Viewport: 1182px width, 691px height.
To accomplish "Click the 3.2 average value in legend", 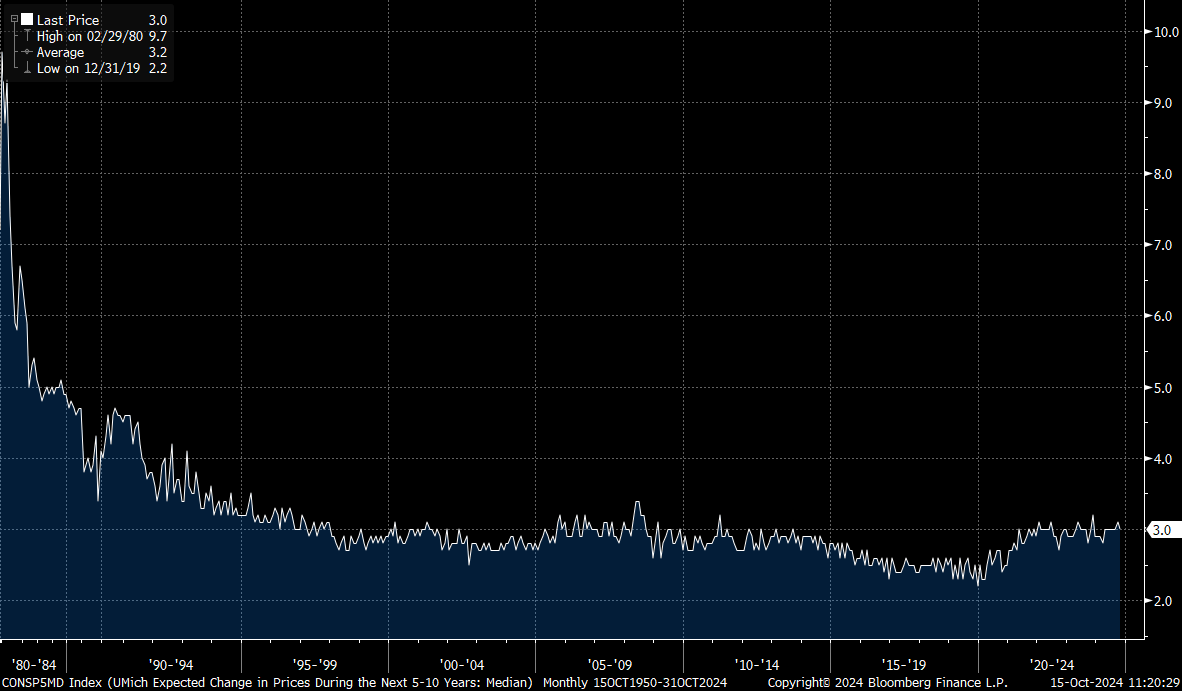I will coord(158,53).
